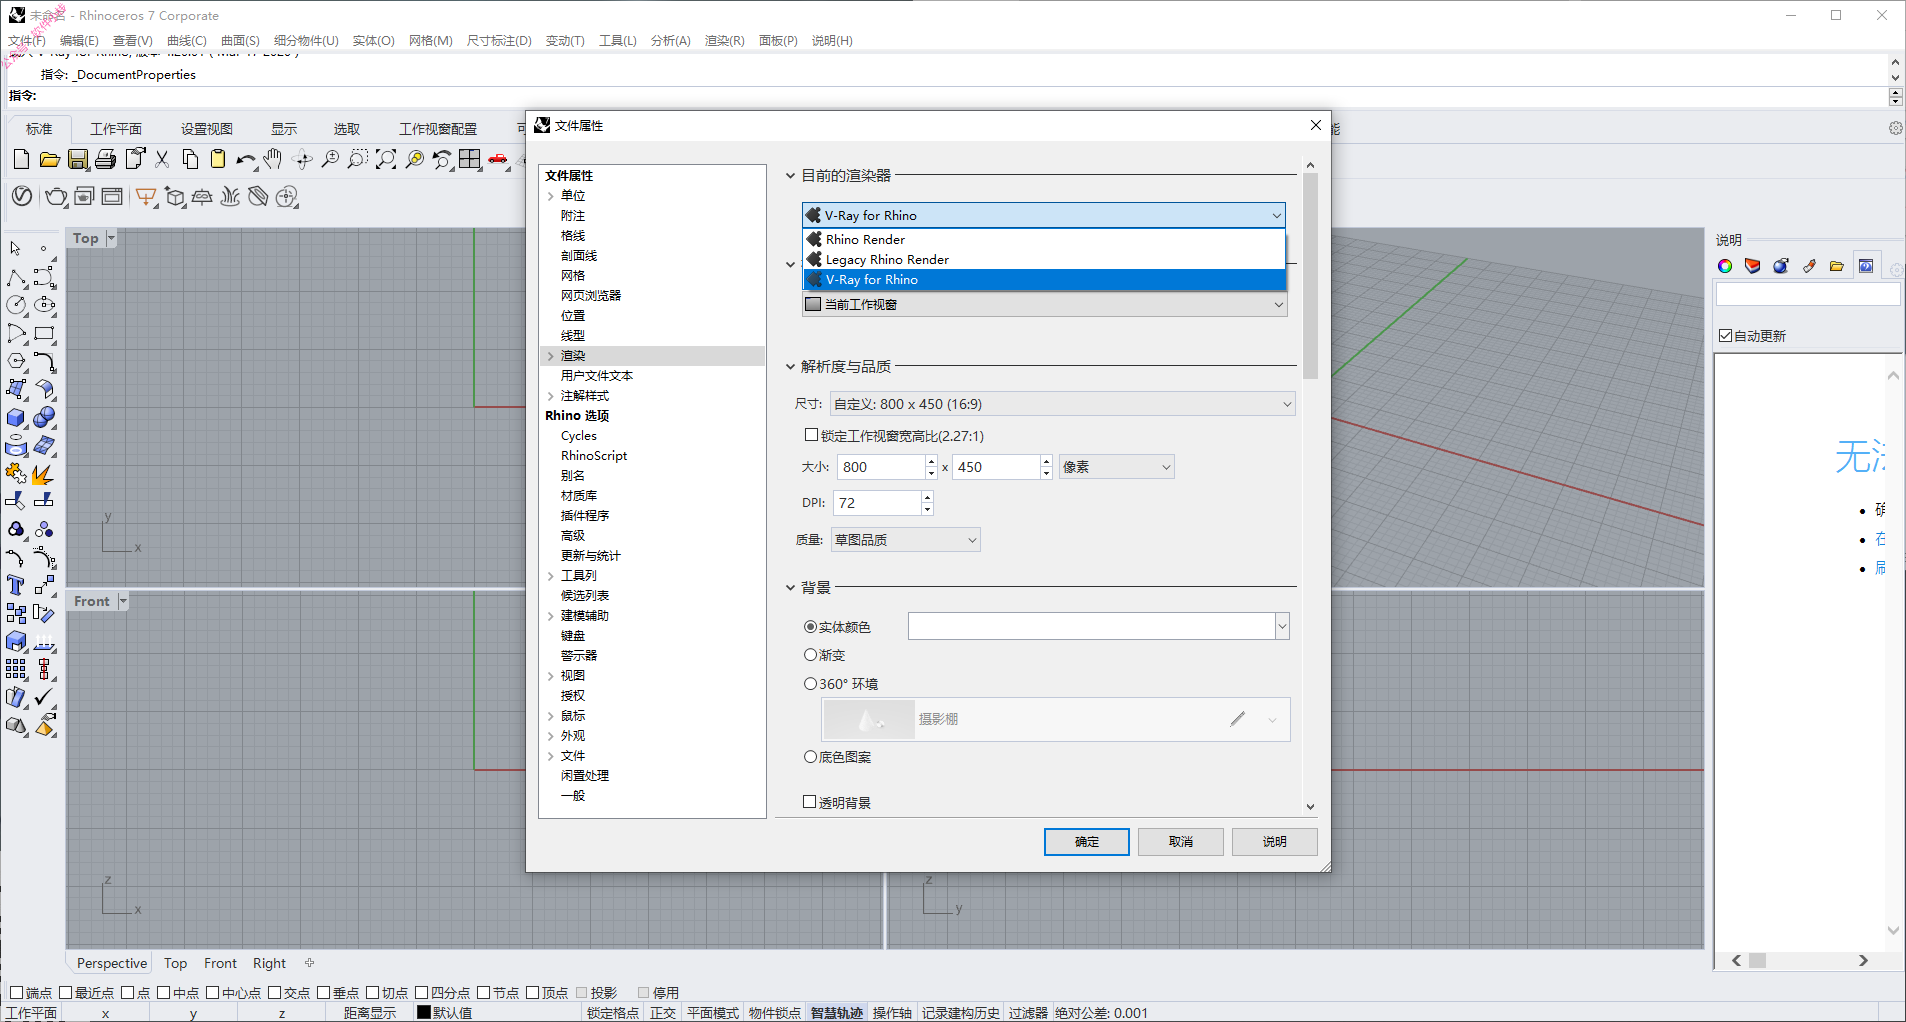Open the pixel units dropdown
Screen dimensions: 1906x1022
(1117, 467)
